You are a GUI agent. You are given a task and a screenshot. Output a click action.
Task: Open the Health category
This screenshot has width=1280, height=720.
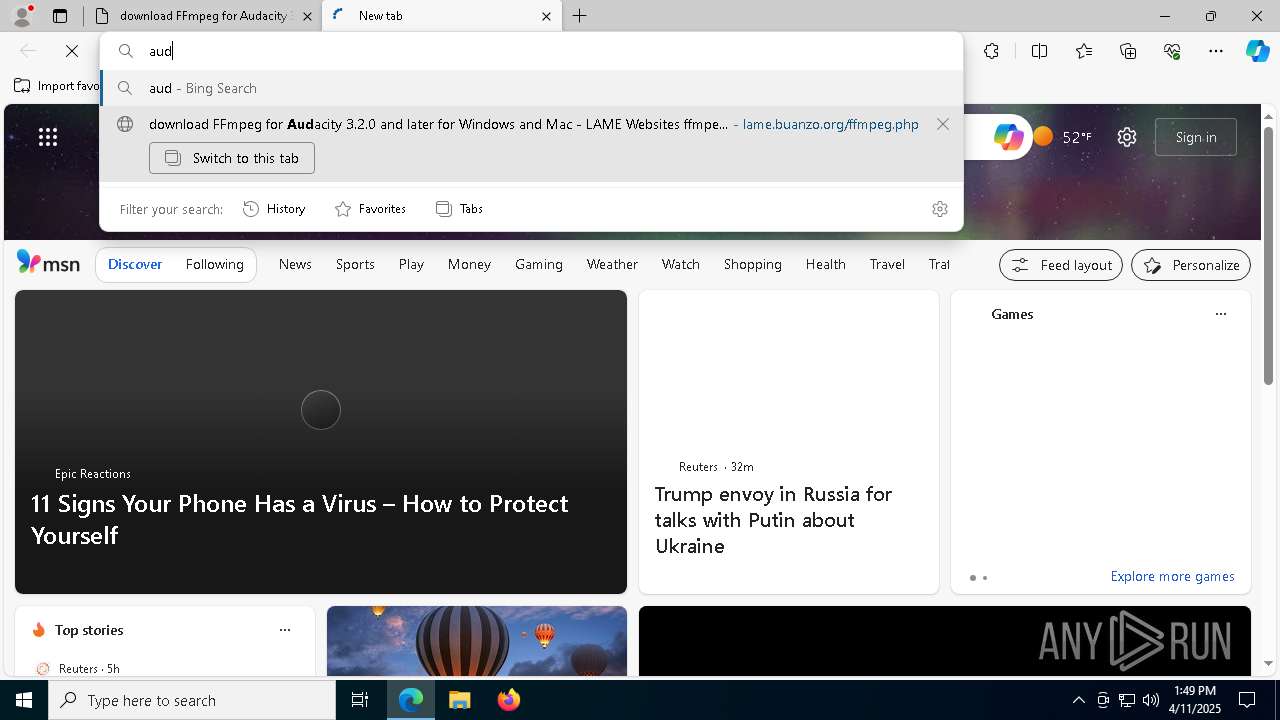826,264
